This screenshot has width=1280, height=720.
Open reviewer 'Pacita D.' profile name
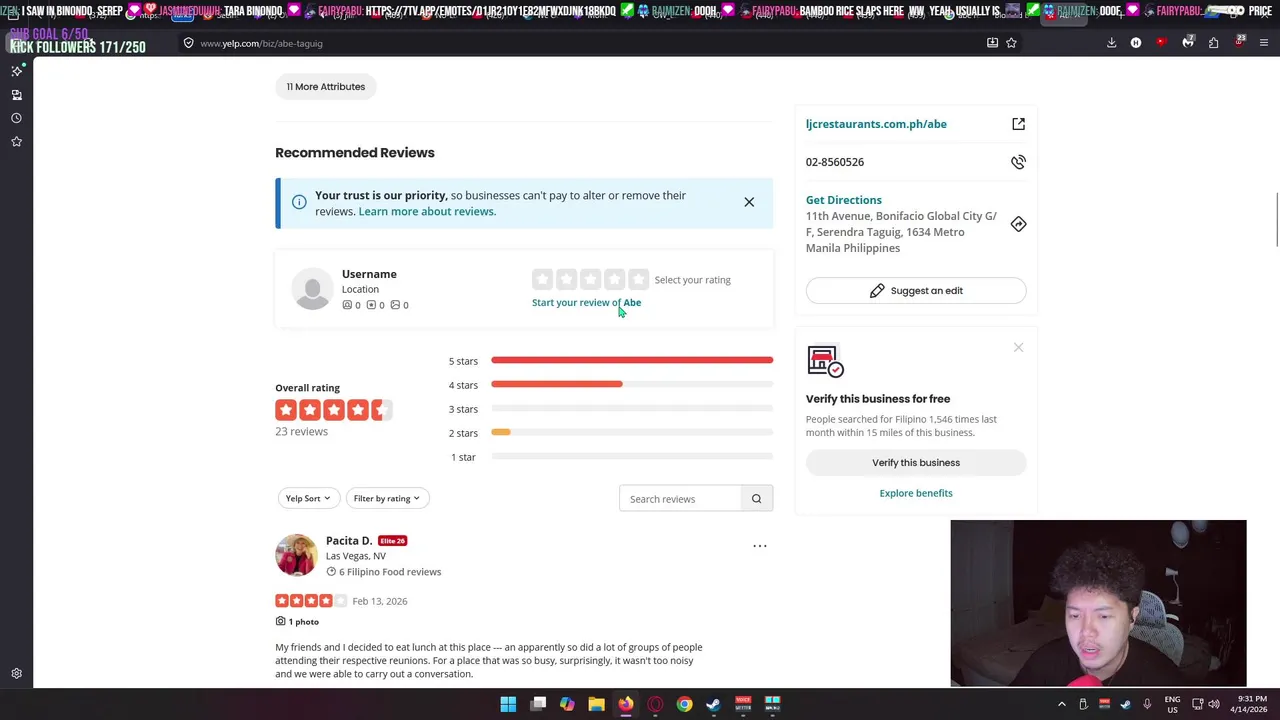(349, 540)
